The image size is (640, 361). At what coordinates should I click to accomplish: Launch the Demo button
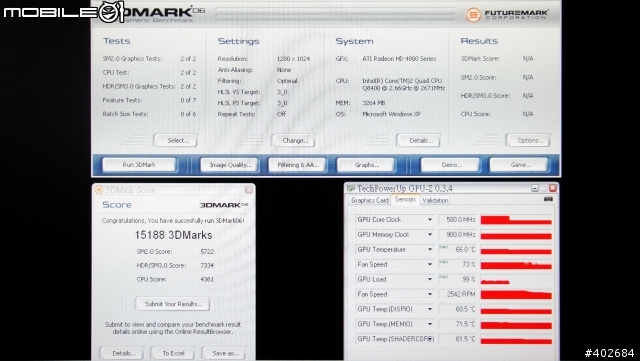click(451, 165)
